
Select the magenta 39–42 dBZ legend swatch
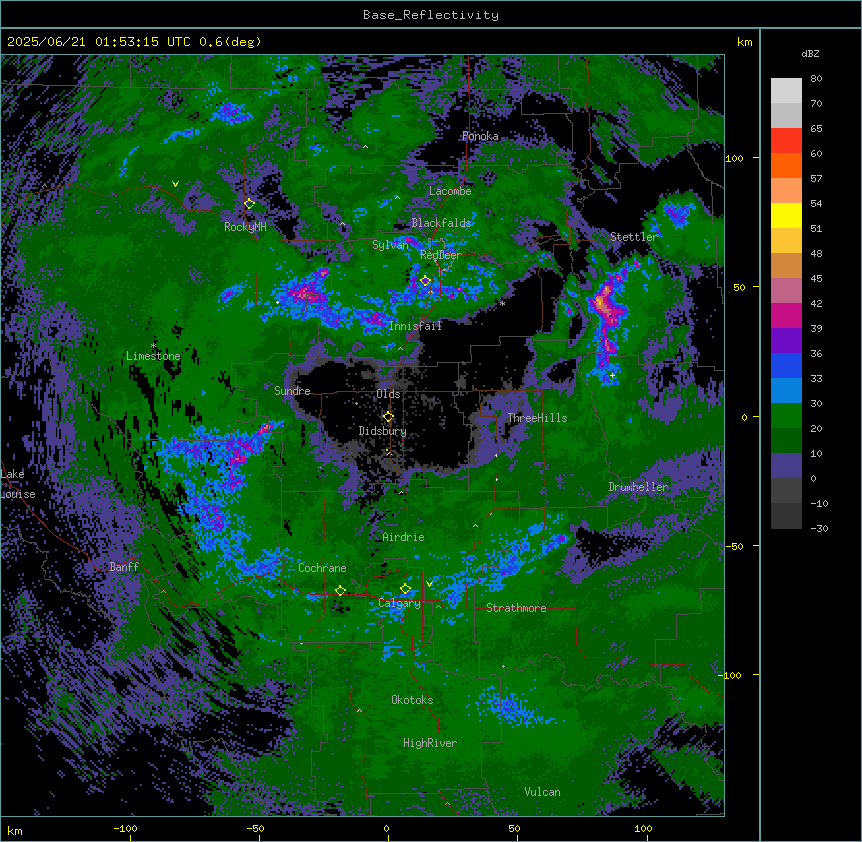click(x=786, y=316)
